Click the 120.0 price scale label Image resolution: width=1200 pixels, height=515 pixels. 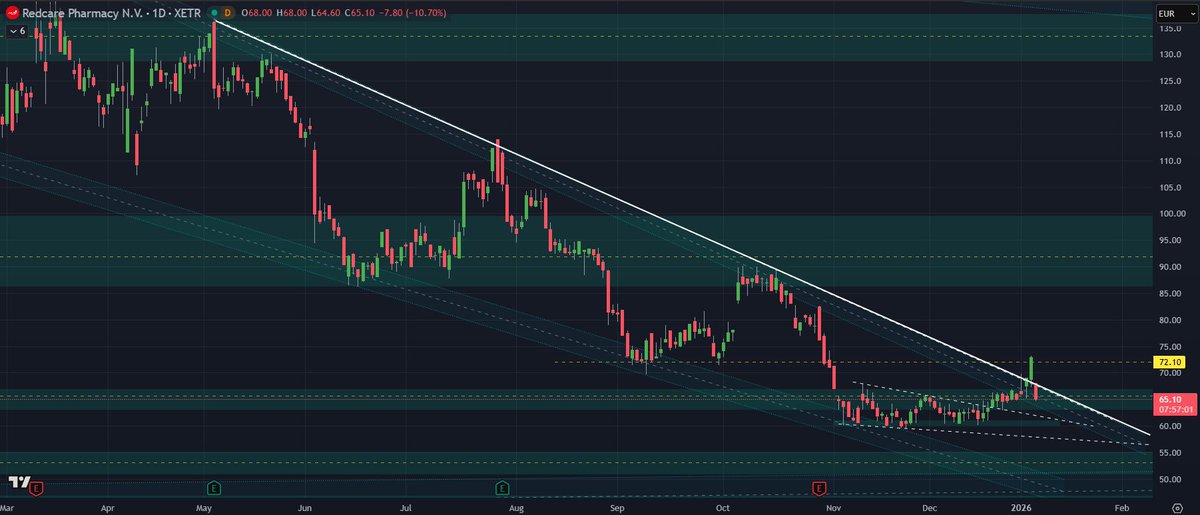pos(1168,107)
